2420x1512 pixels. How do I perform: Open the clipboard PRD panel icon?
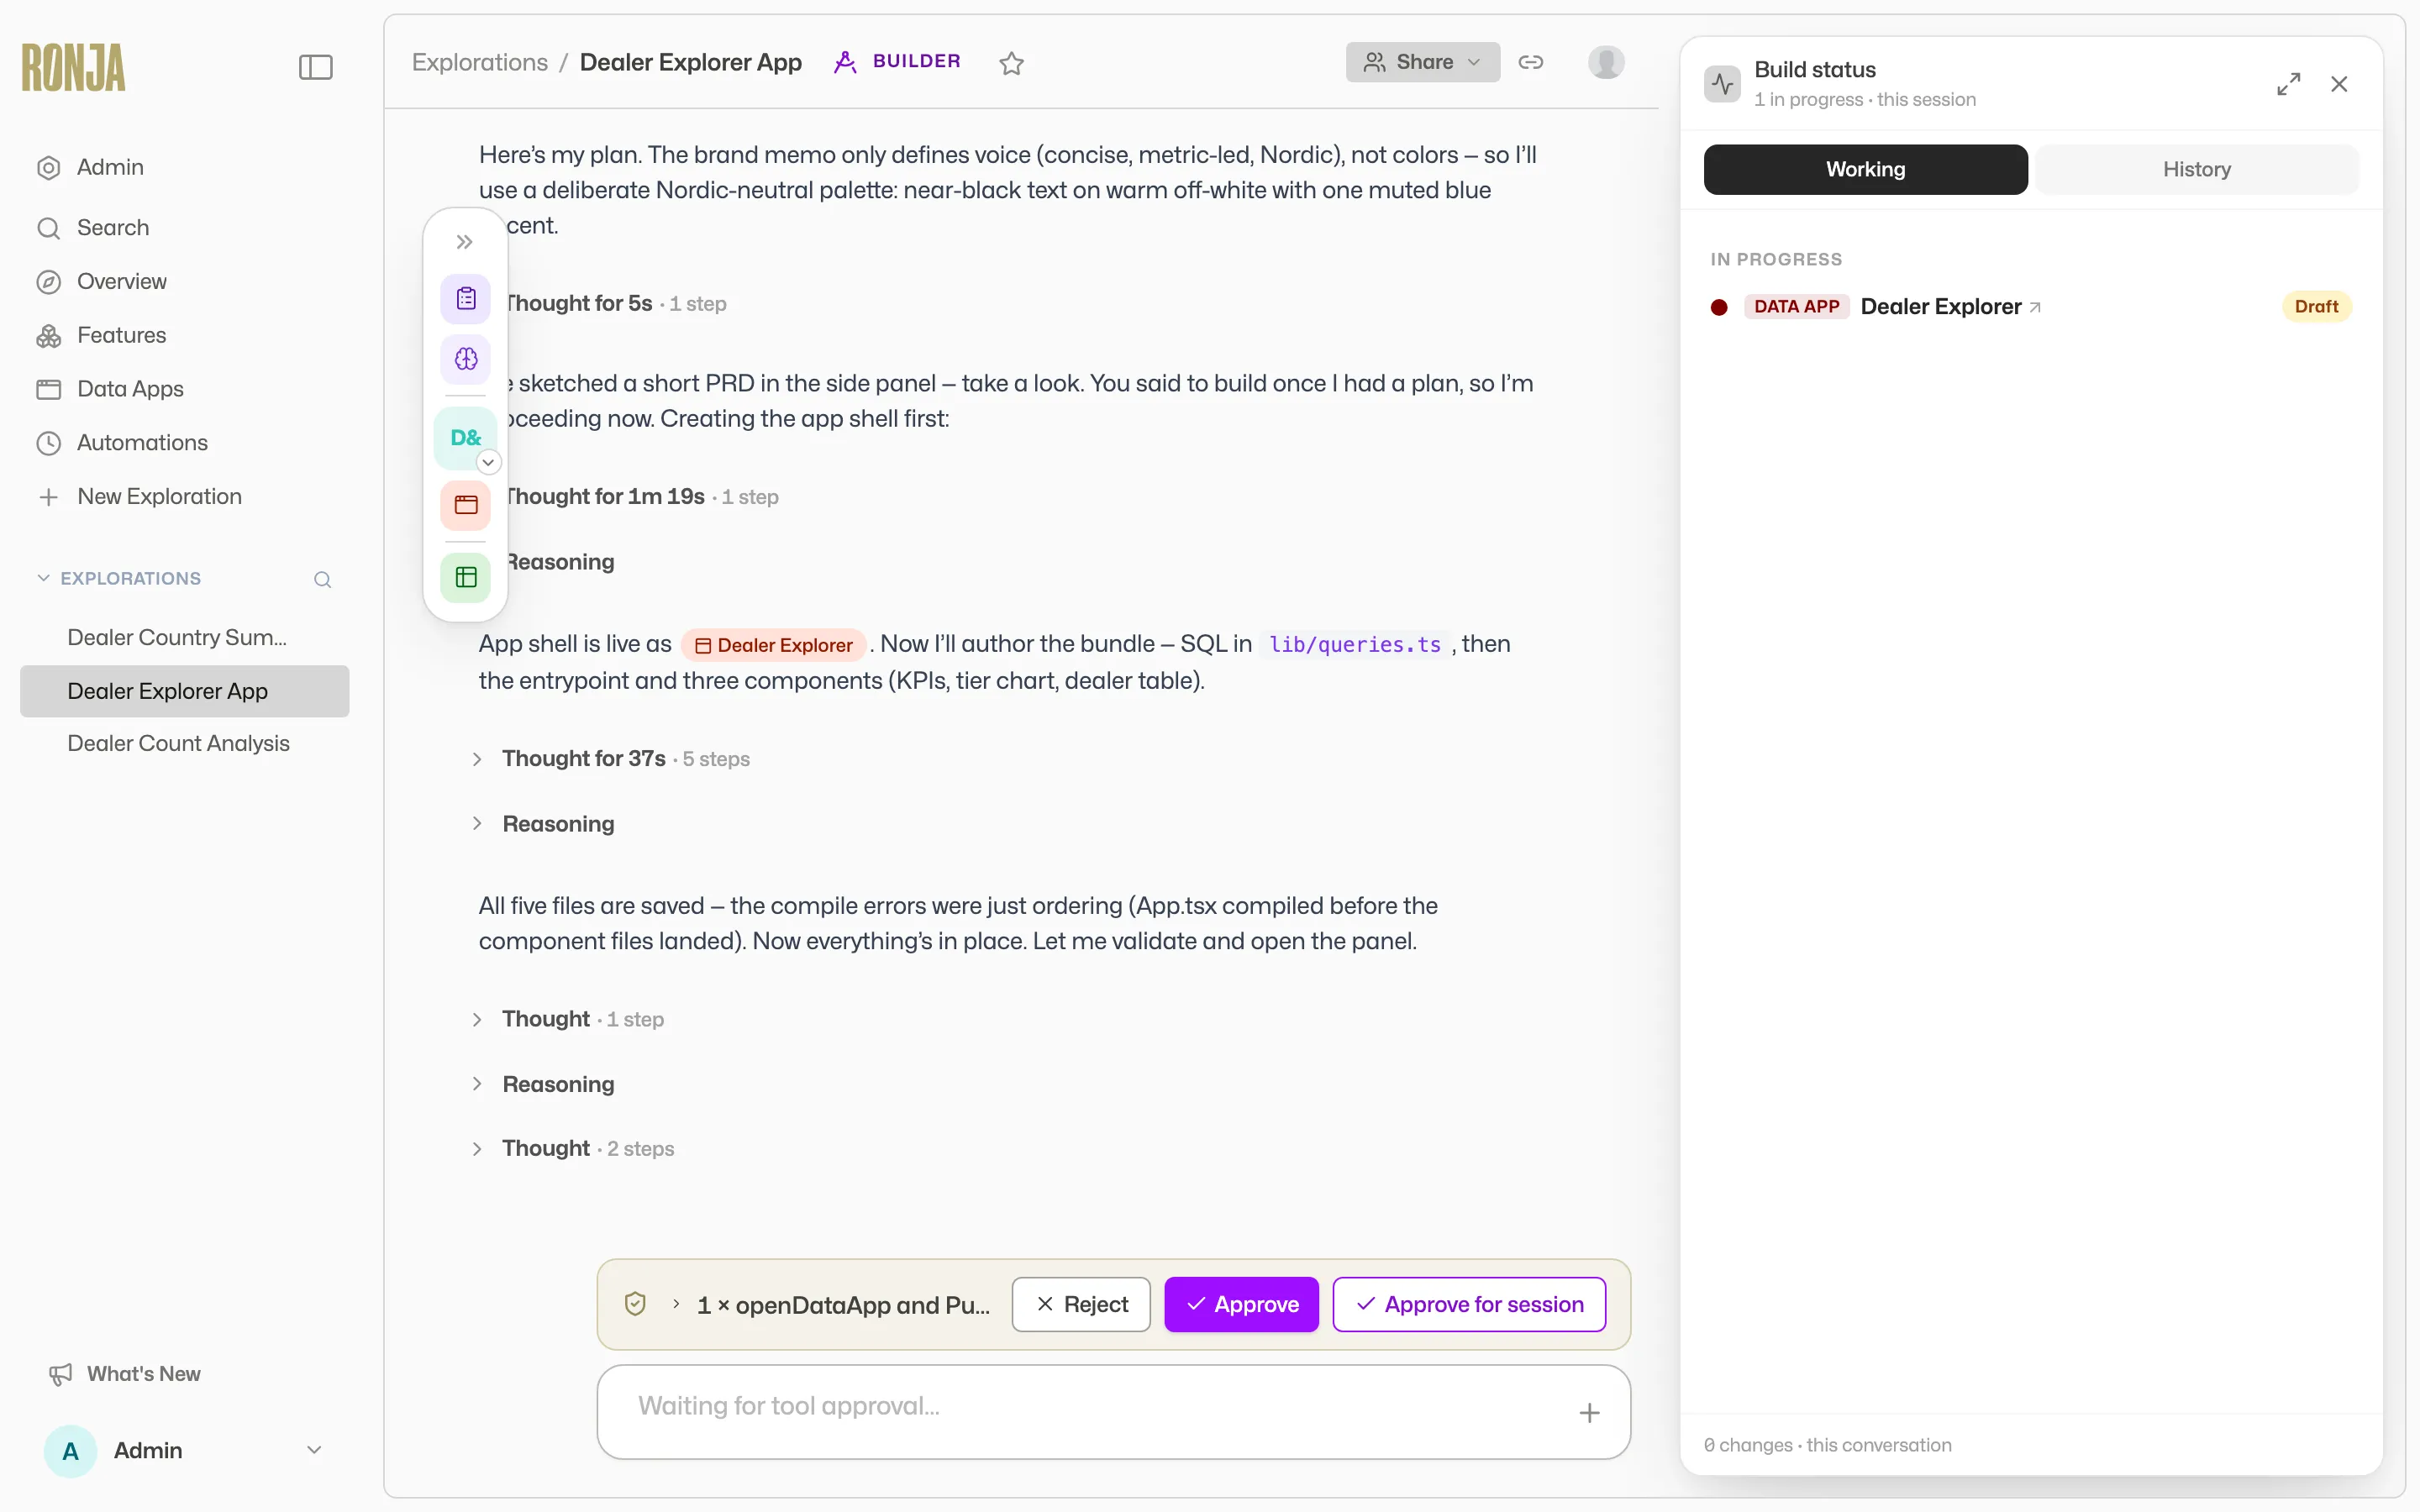click(466, 298)
